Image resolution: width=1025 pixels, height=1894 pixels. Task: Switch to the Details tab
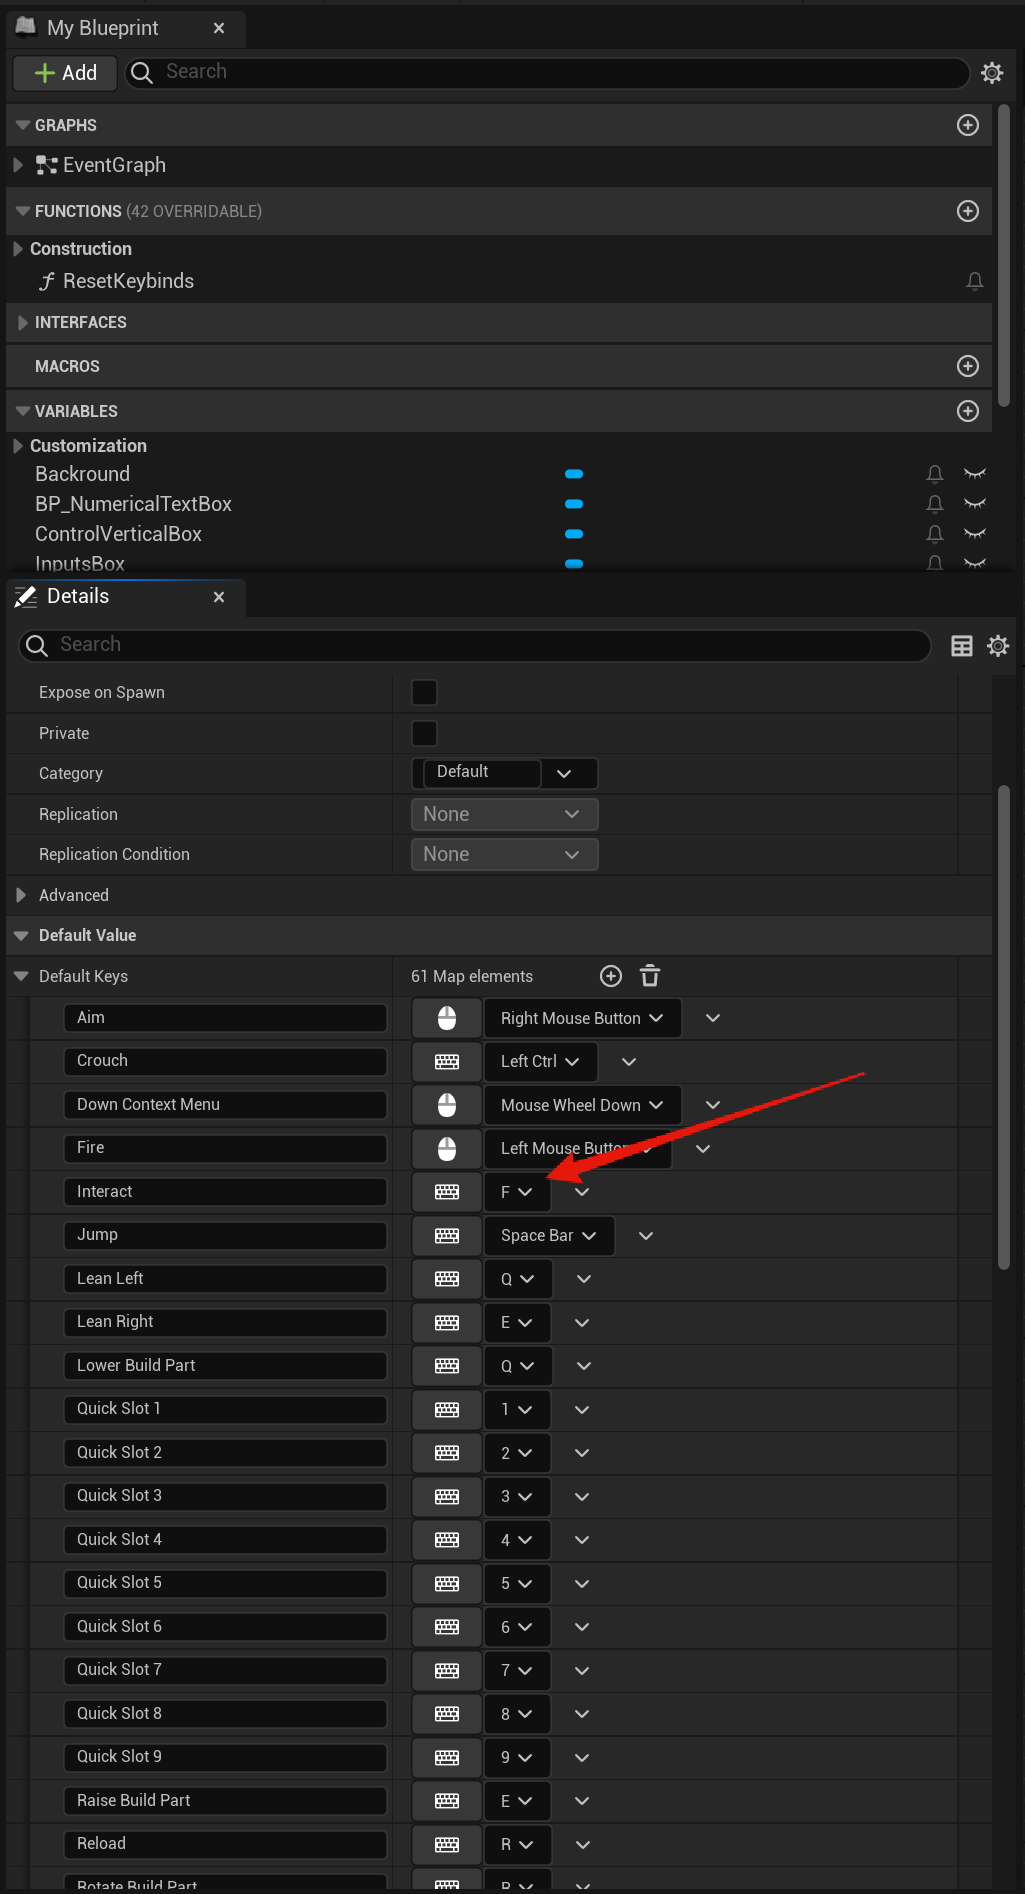click(x=78, y=597)
